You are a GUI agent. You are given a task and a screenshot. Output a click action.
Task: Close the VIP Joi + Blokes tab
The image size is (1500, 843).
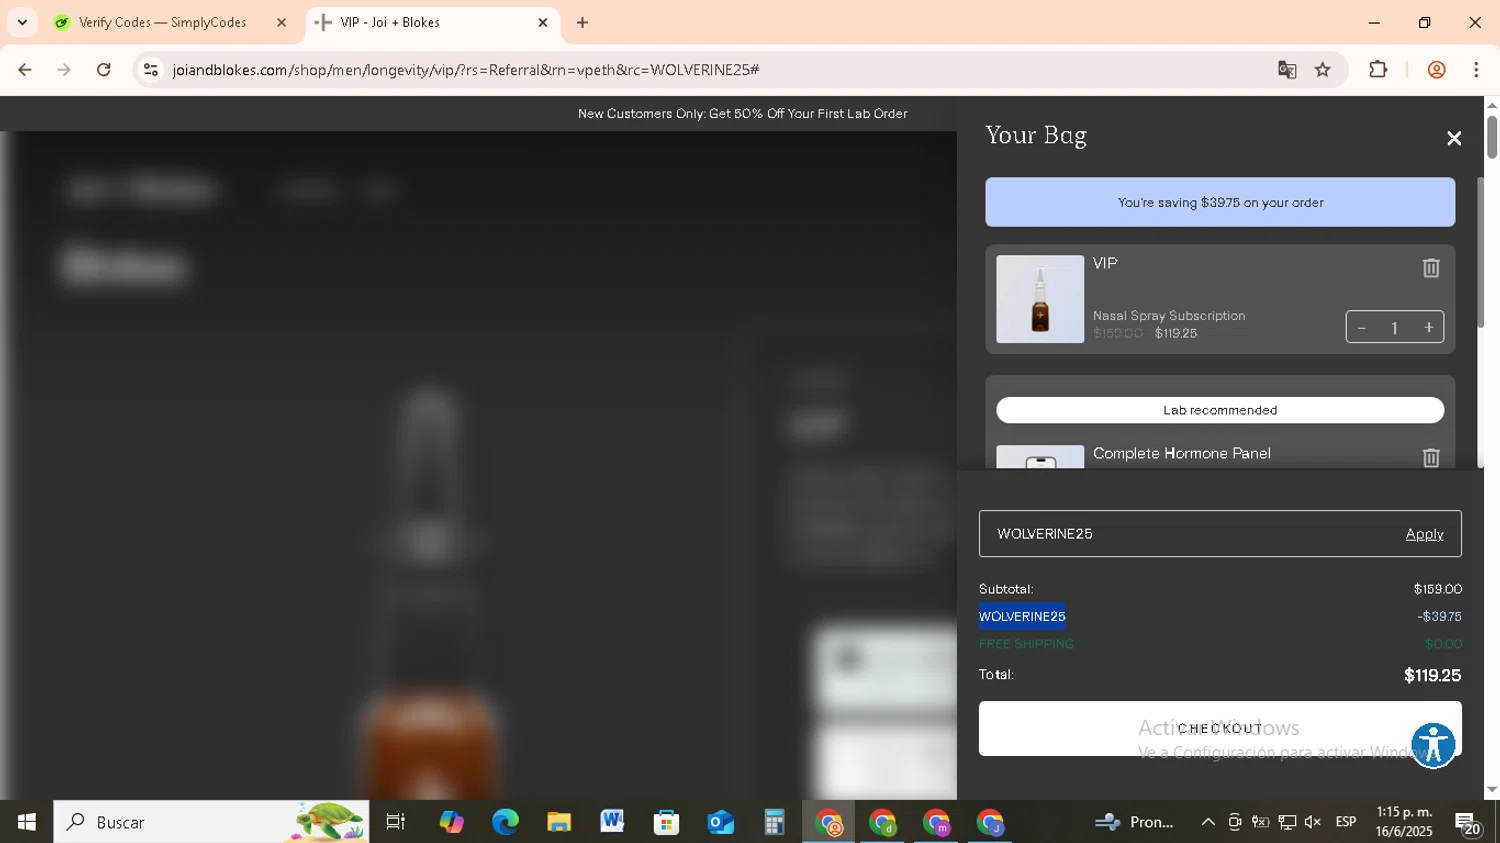543,22
